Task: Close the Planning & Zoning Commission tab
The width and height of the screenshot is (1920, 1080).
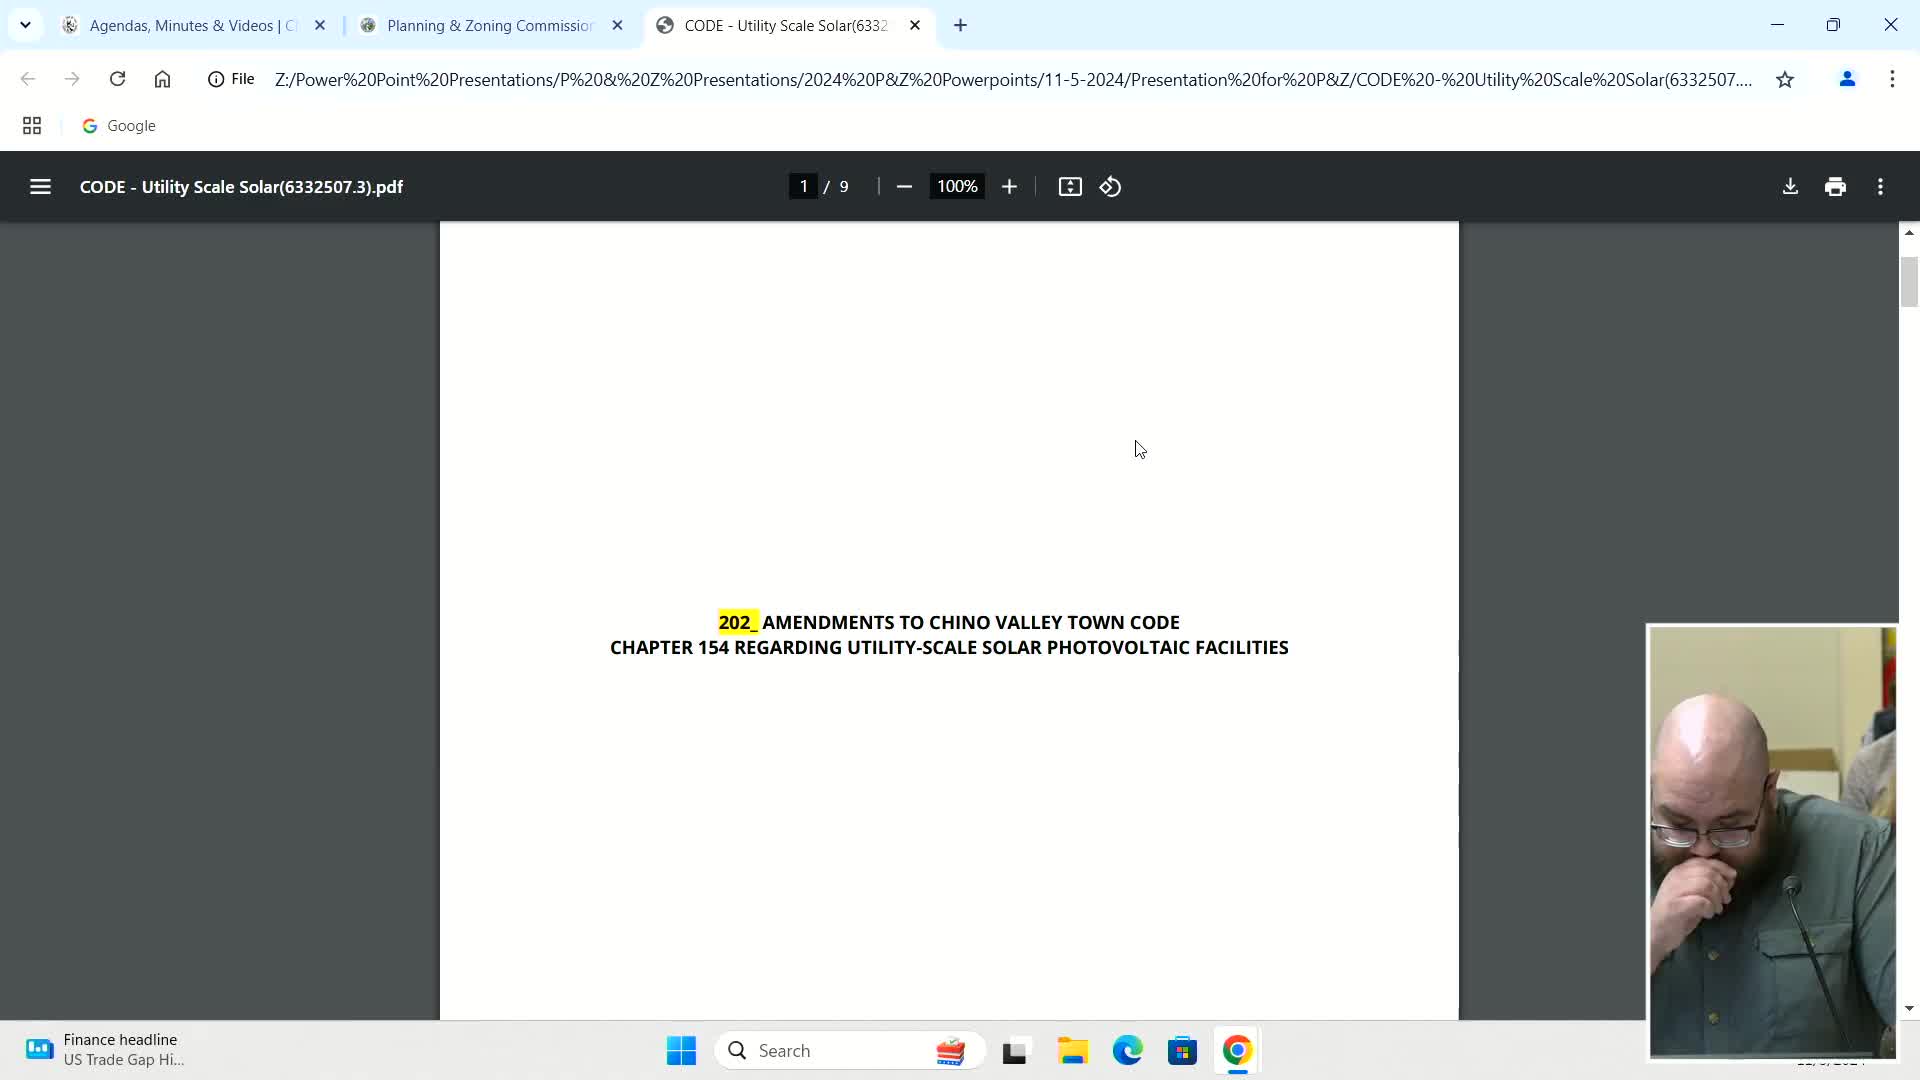Action: 617,25
